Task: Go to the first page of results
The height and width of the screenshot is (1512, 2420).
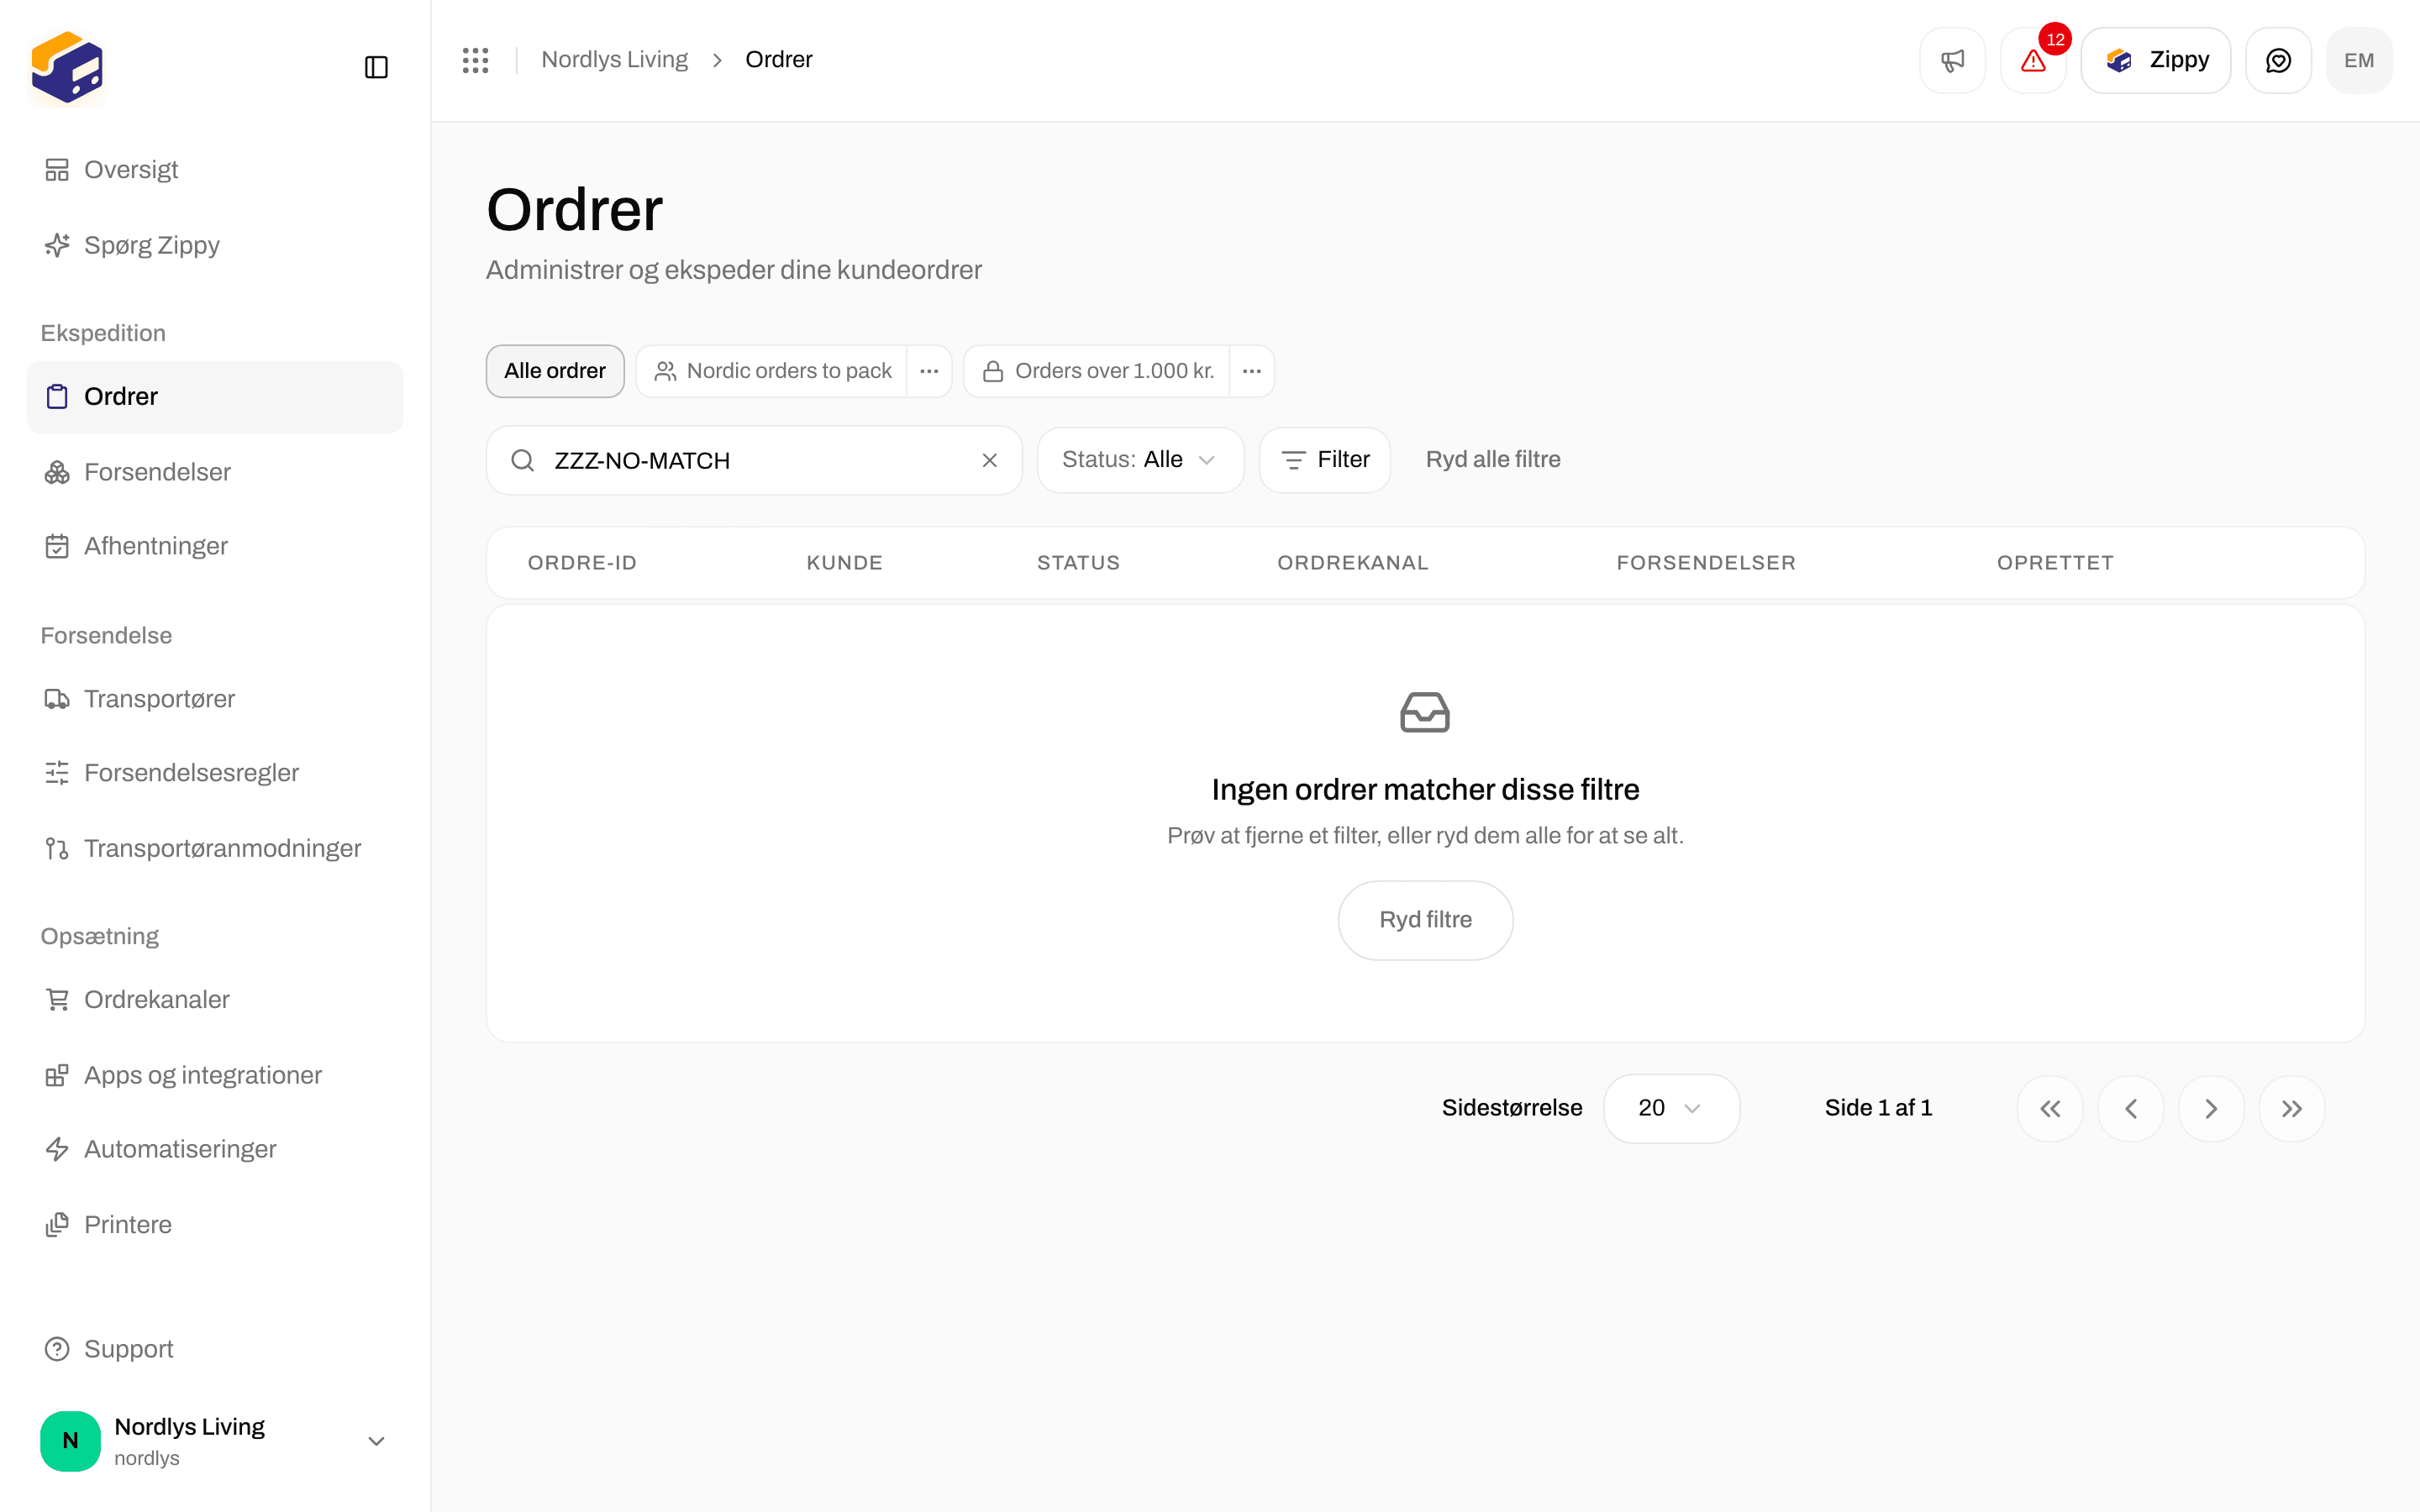Action: click(x=2050, y=1108)
